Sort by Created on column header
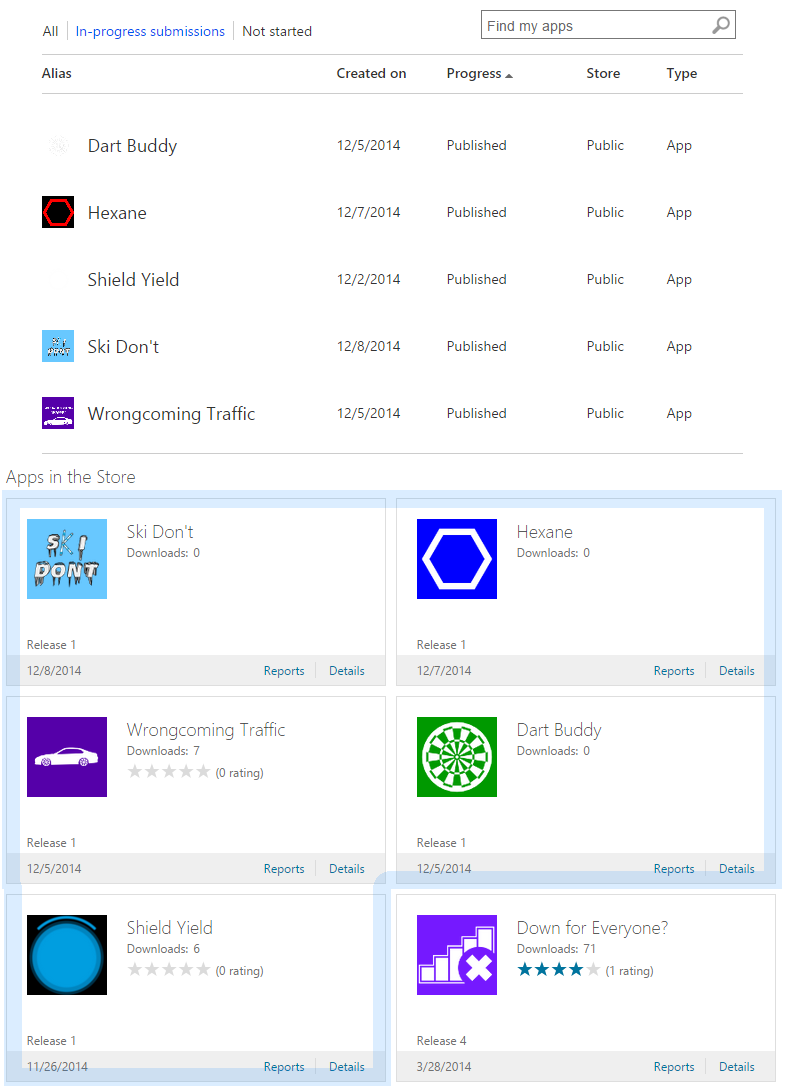Screen dimensions: 795x1089 pos(371,74)
